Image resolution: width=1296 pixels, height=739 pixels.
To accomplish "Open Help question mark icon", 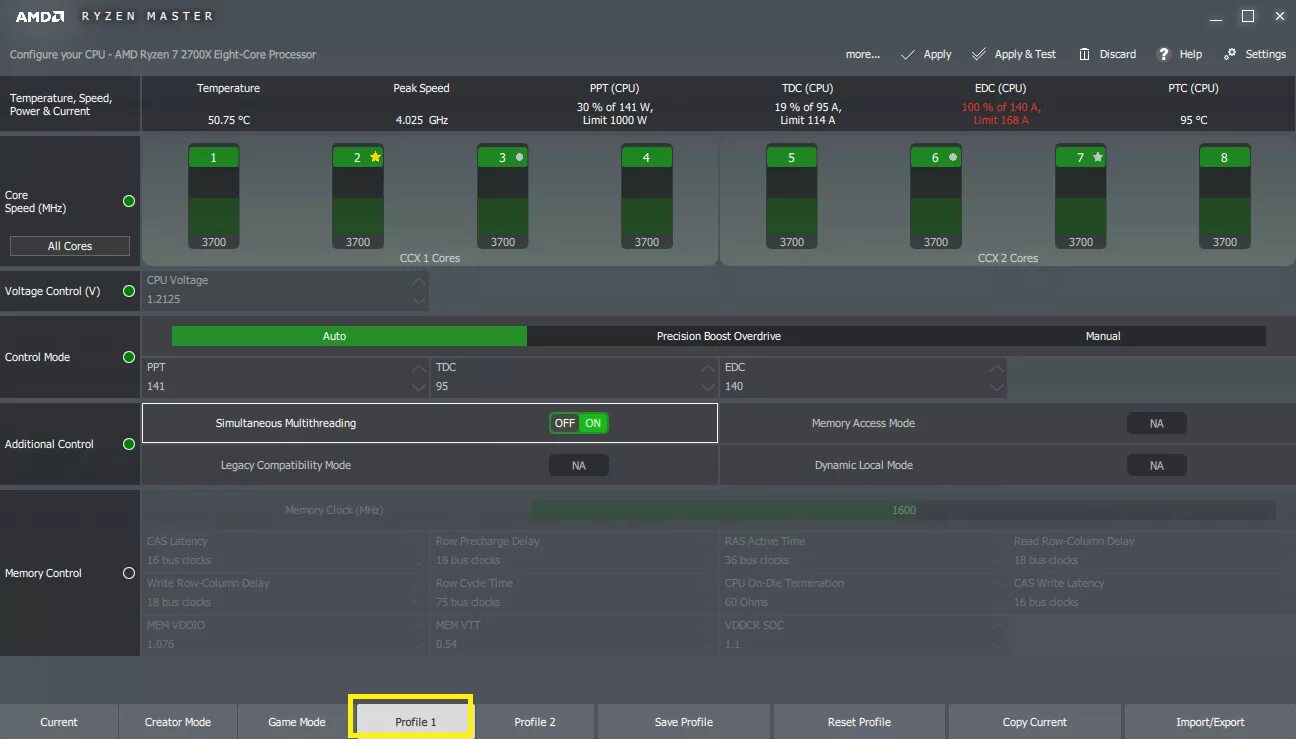I will click(x=1164, y=54).
